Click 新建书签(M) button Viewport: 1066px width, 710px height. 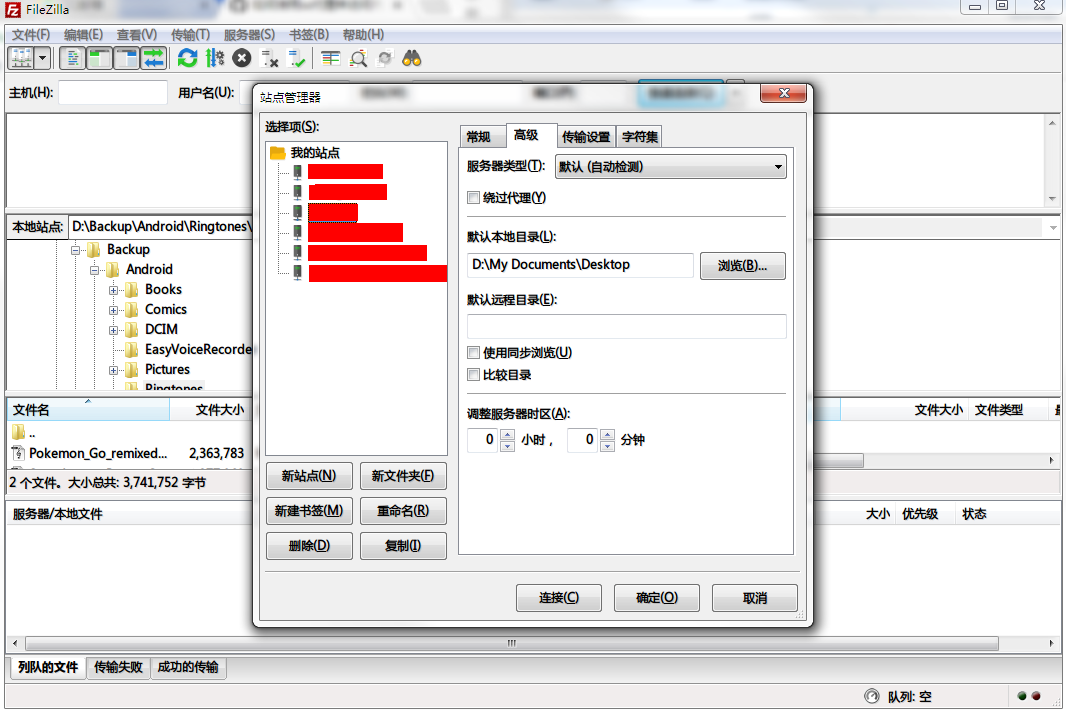point(309,511)
